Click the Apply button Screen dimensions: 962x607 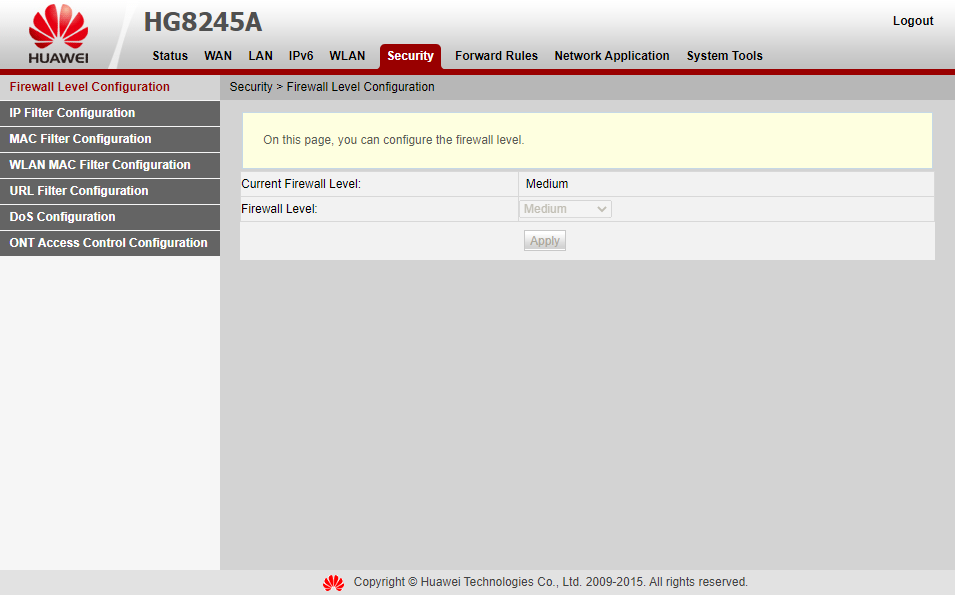545,241
